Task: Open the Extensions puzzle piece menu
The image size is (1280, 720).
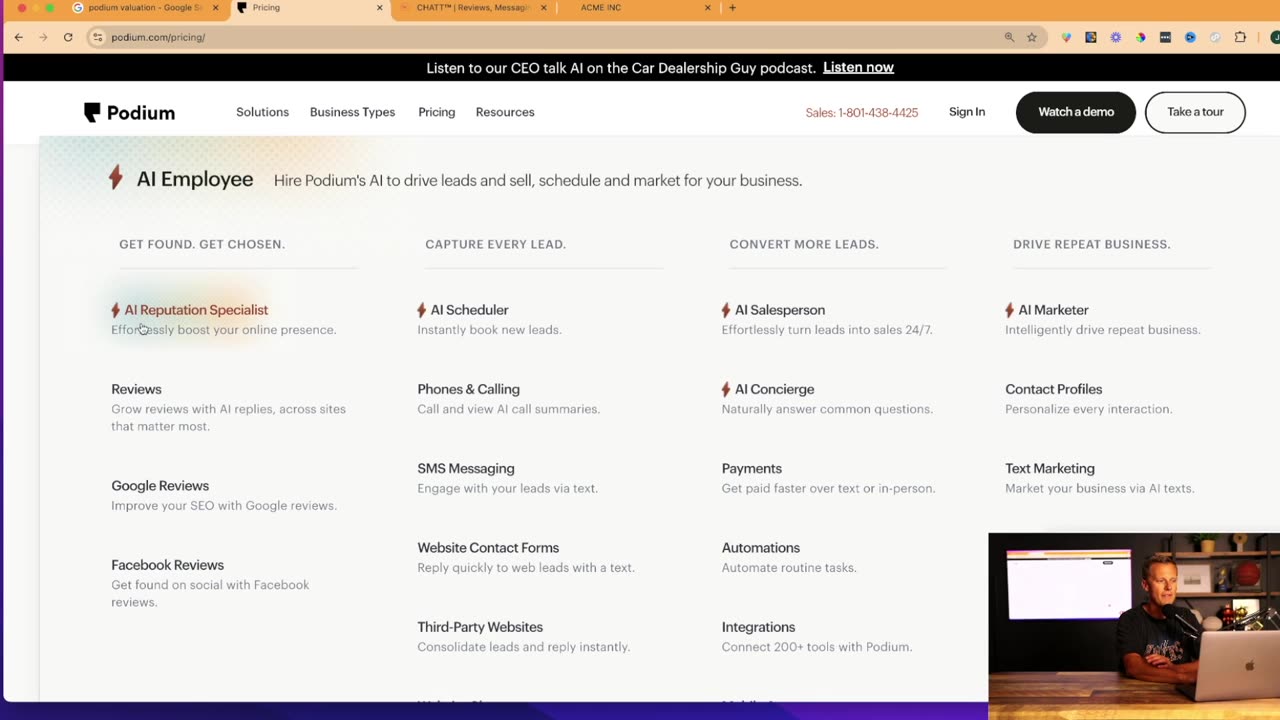Action: (x=1241, y=37)
